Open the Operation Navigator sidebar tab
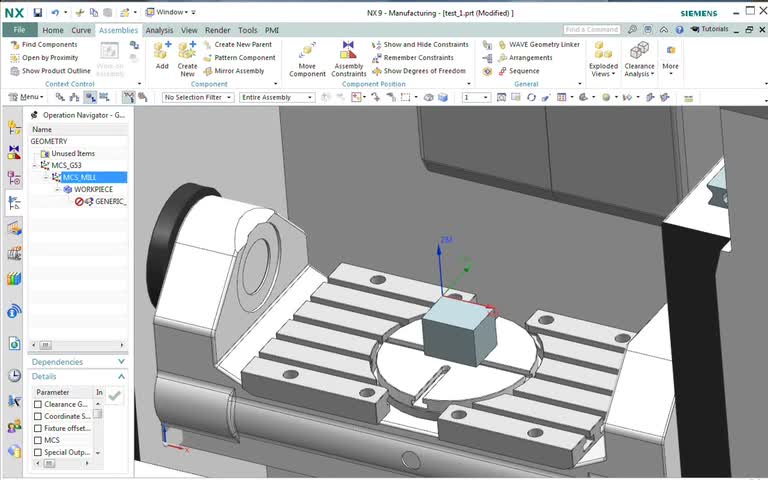Viewport: 768px width, 480px height. [x=14, y=202]
